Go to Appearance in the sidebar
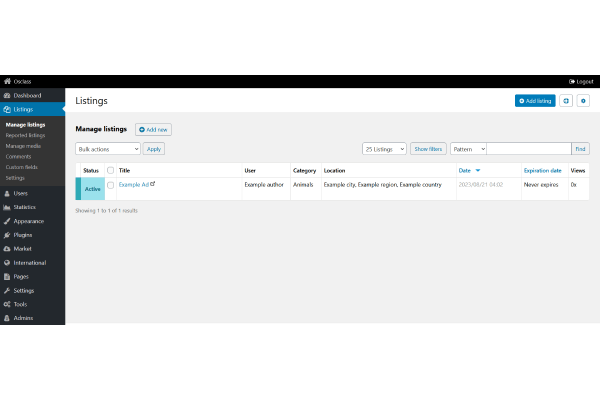 point(28,221)
